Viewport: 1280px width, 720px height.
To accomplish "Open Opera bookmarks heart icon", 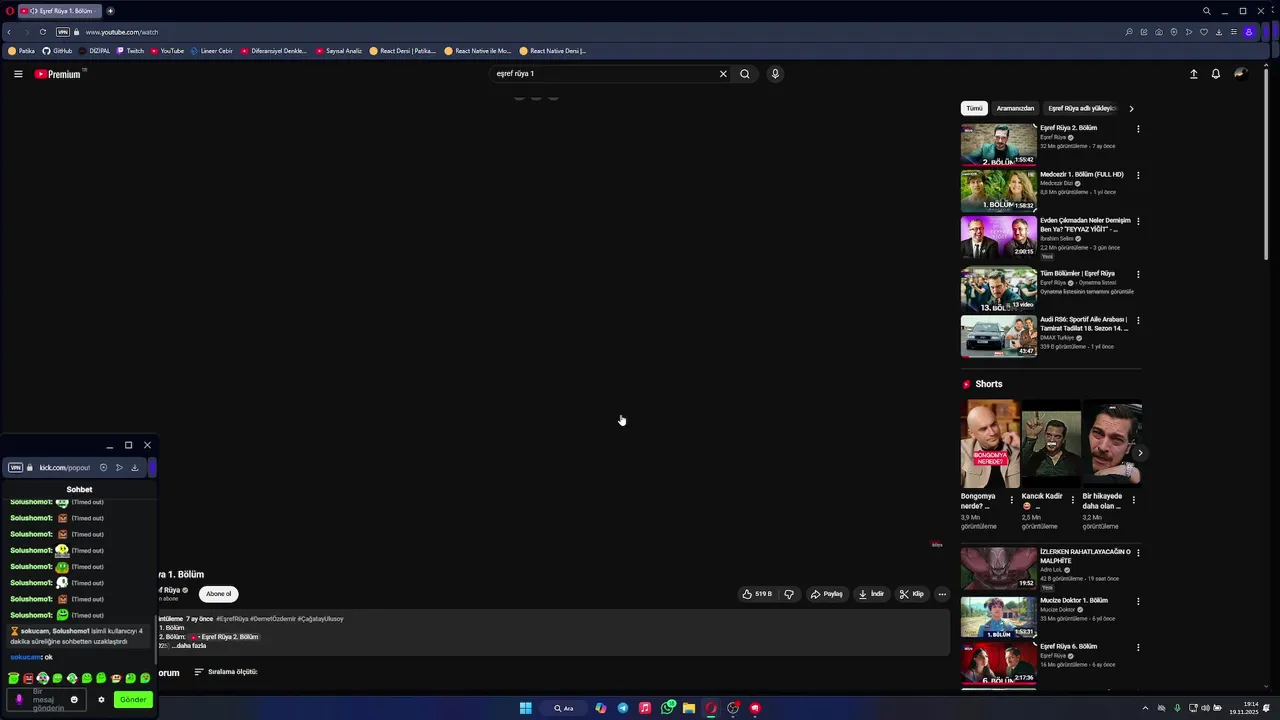I will [x=1203, y=32].
